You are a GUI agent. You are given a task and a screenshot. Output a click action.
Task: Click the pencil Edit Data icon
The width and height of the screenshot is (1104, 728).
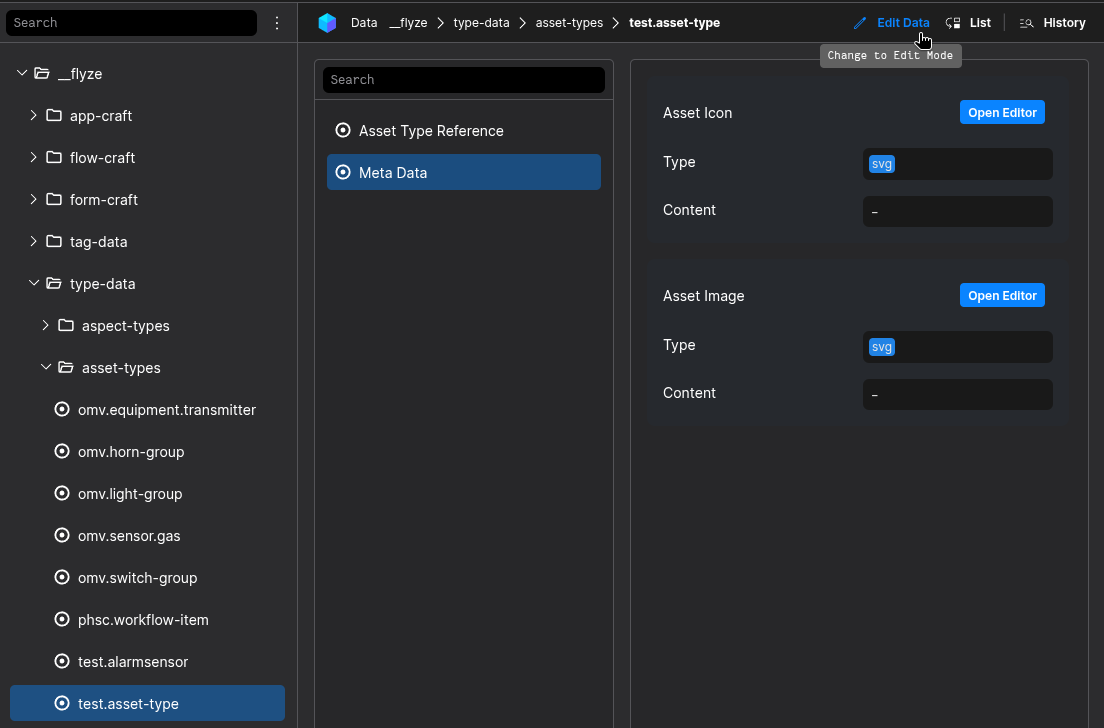[x=860, y=23]
